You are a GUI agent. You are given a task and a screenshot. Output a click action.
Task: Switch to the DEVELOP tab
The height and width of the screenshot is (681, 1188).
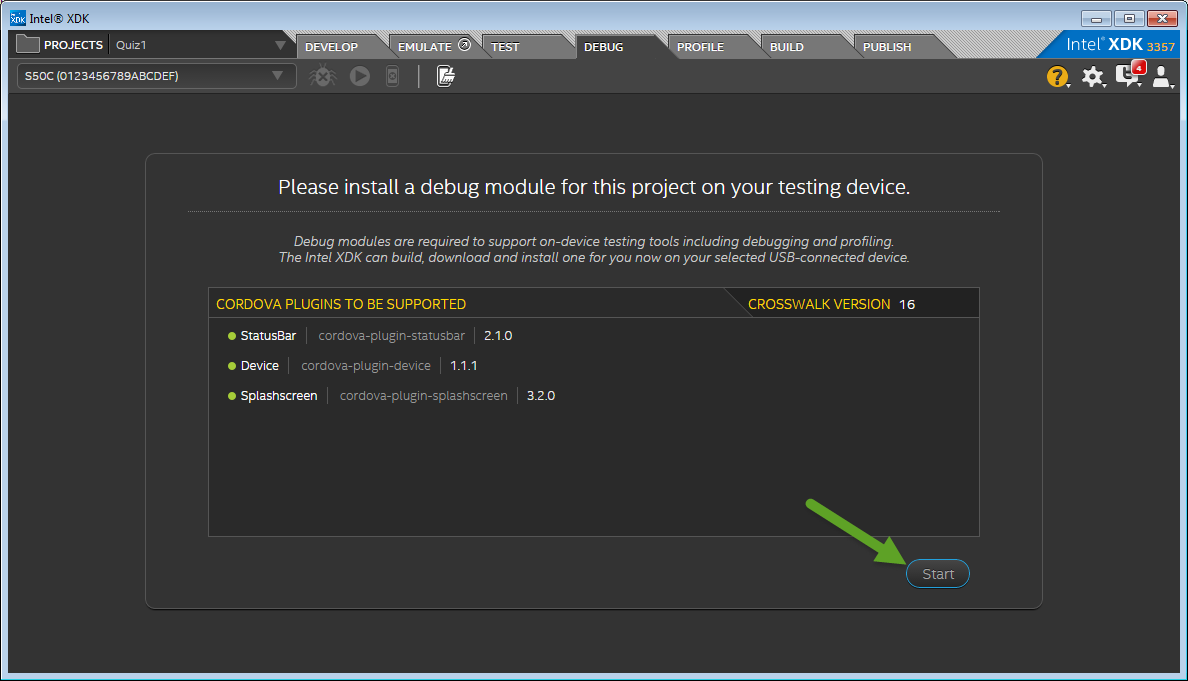coord(331,47)
